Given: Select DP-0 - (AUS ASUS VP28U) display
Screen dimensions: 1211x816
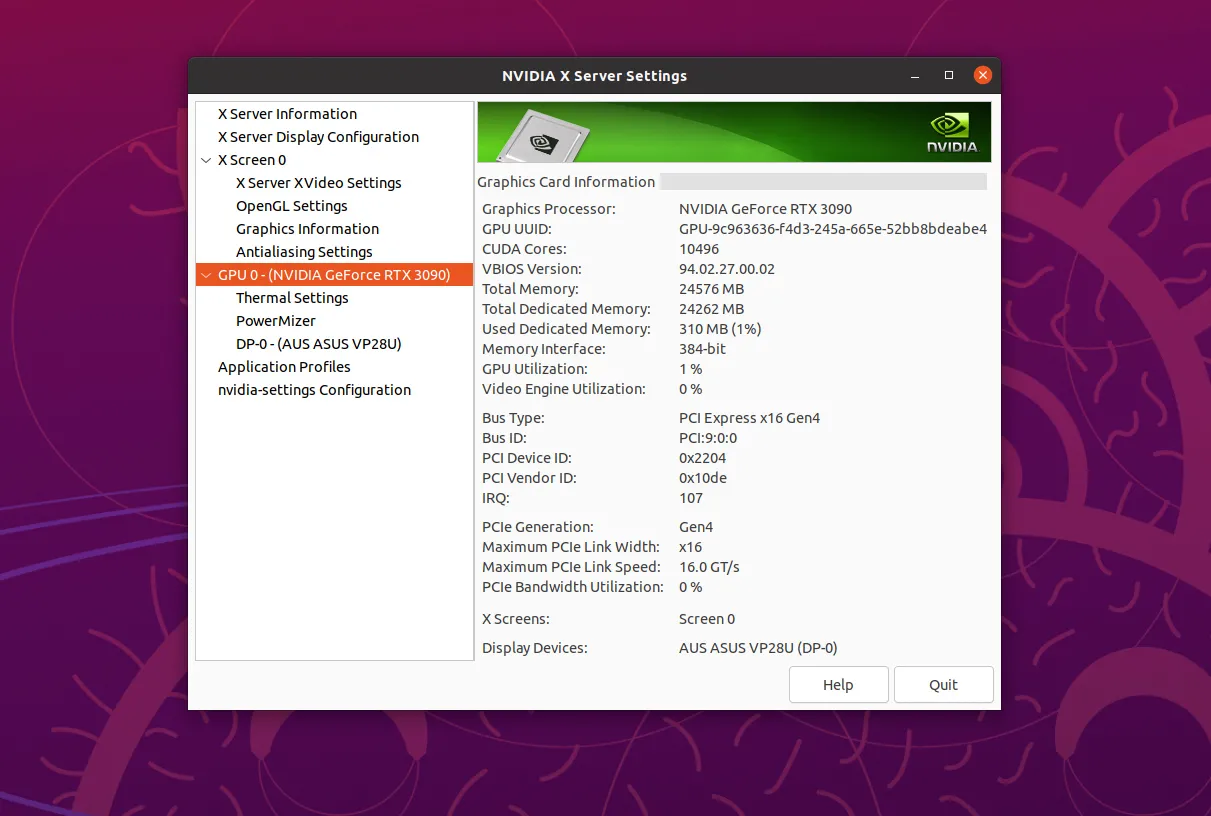Looking at the screenshot, I should point(318,344).
